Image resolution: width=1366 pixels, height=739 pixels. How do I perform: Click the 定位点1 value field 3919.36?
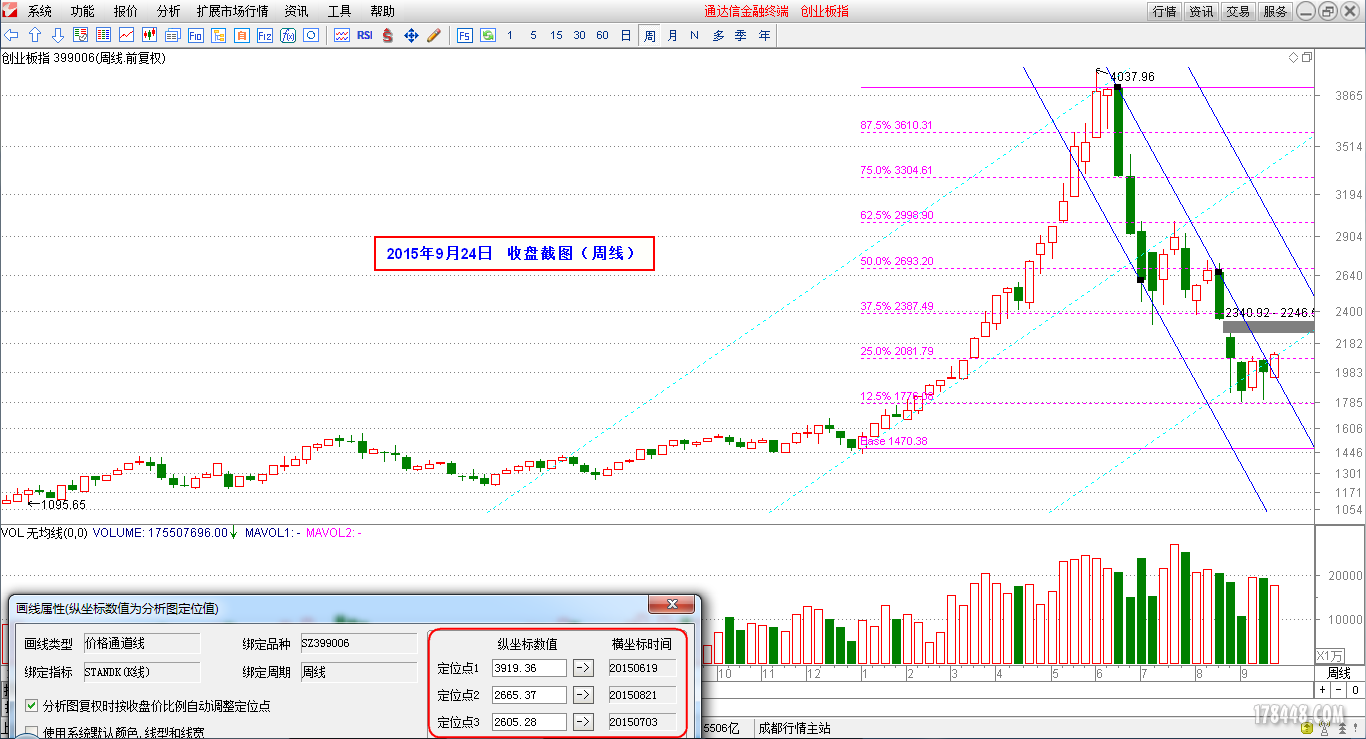point(529,668)
